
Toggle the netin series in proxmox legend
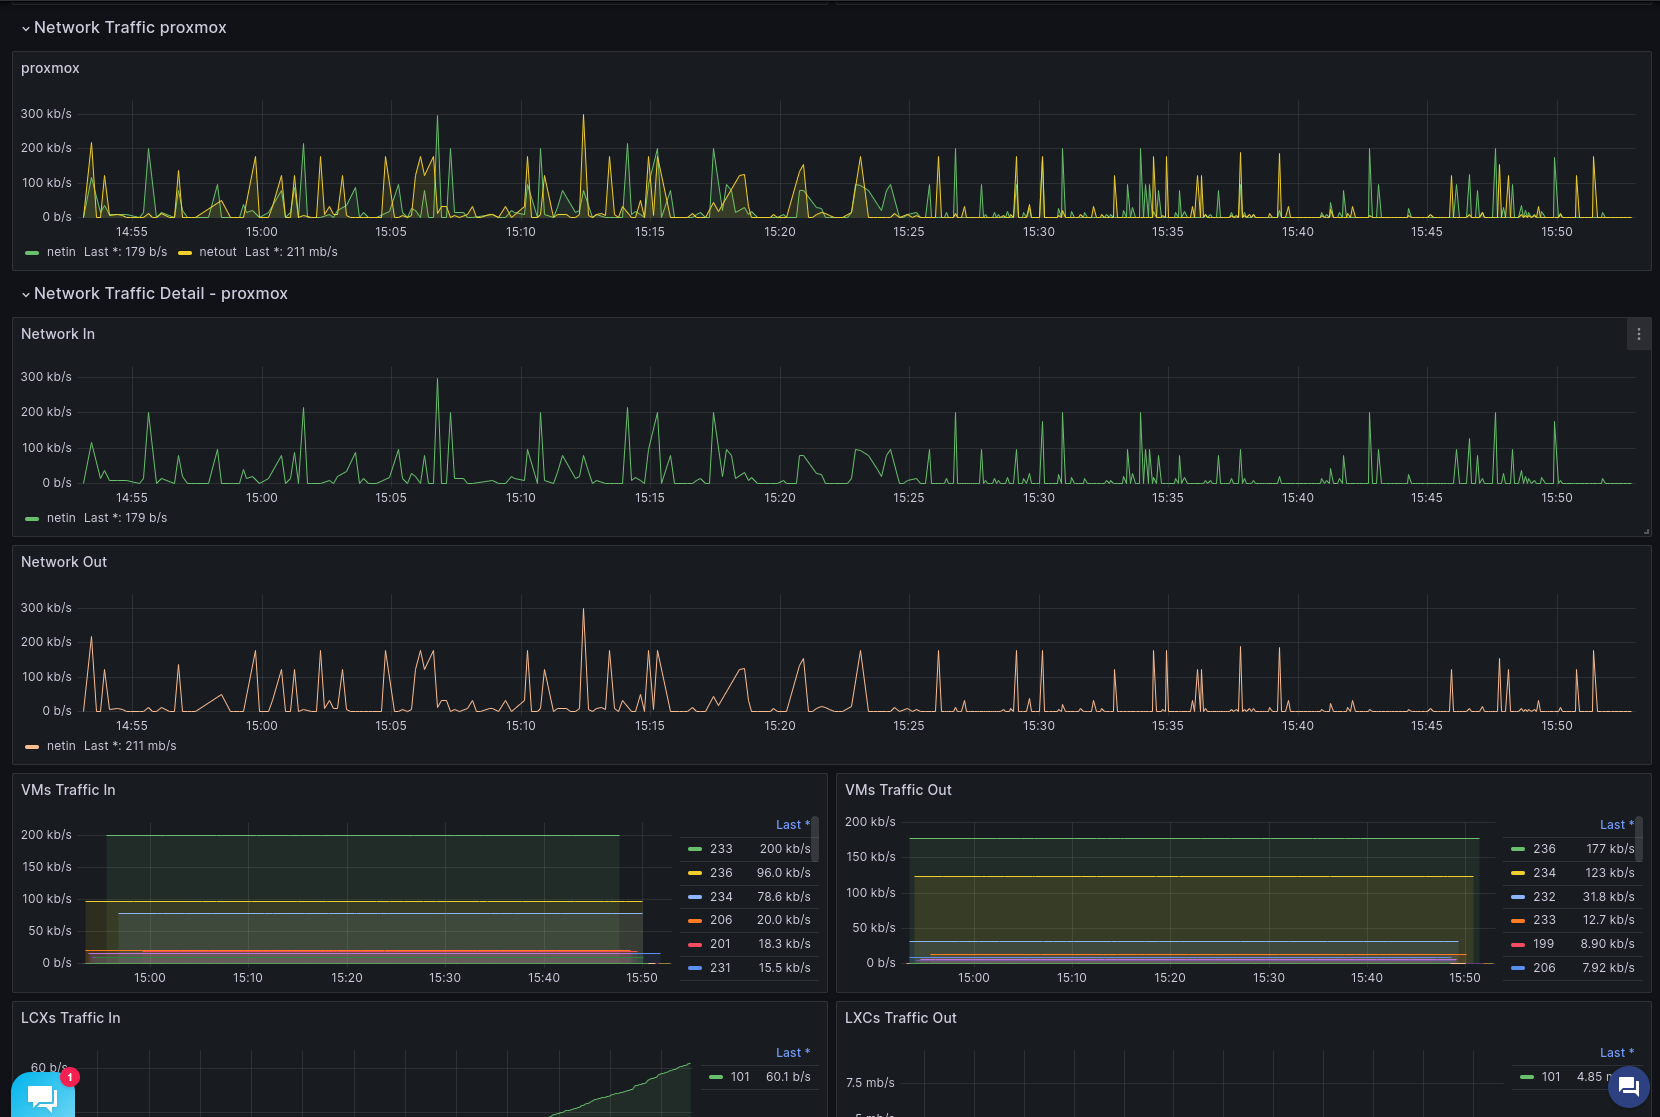[x=61, y=252]
